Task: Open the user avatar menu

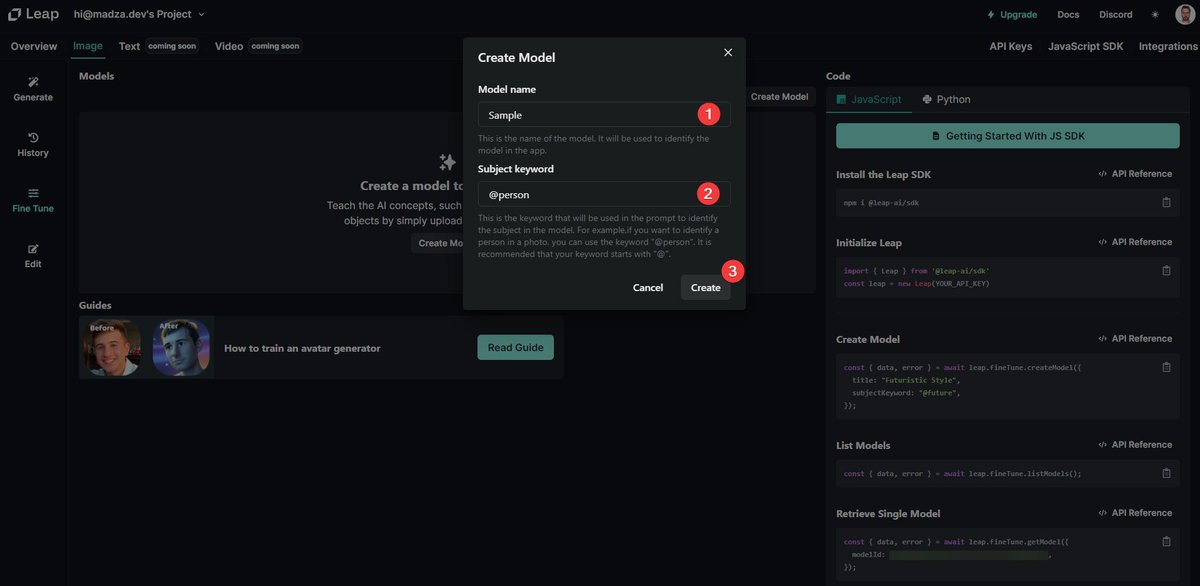Action: tap(1183, 15)
